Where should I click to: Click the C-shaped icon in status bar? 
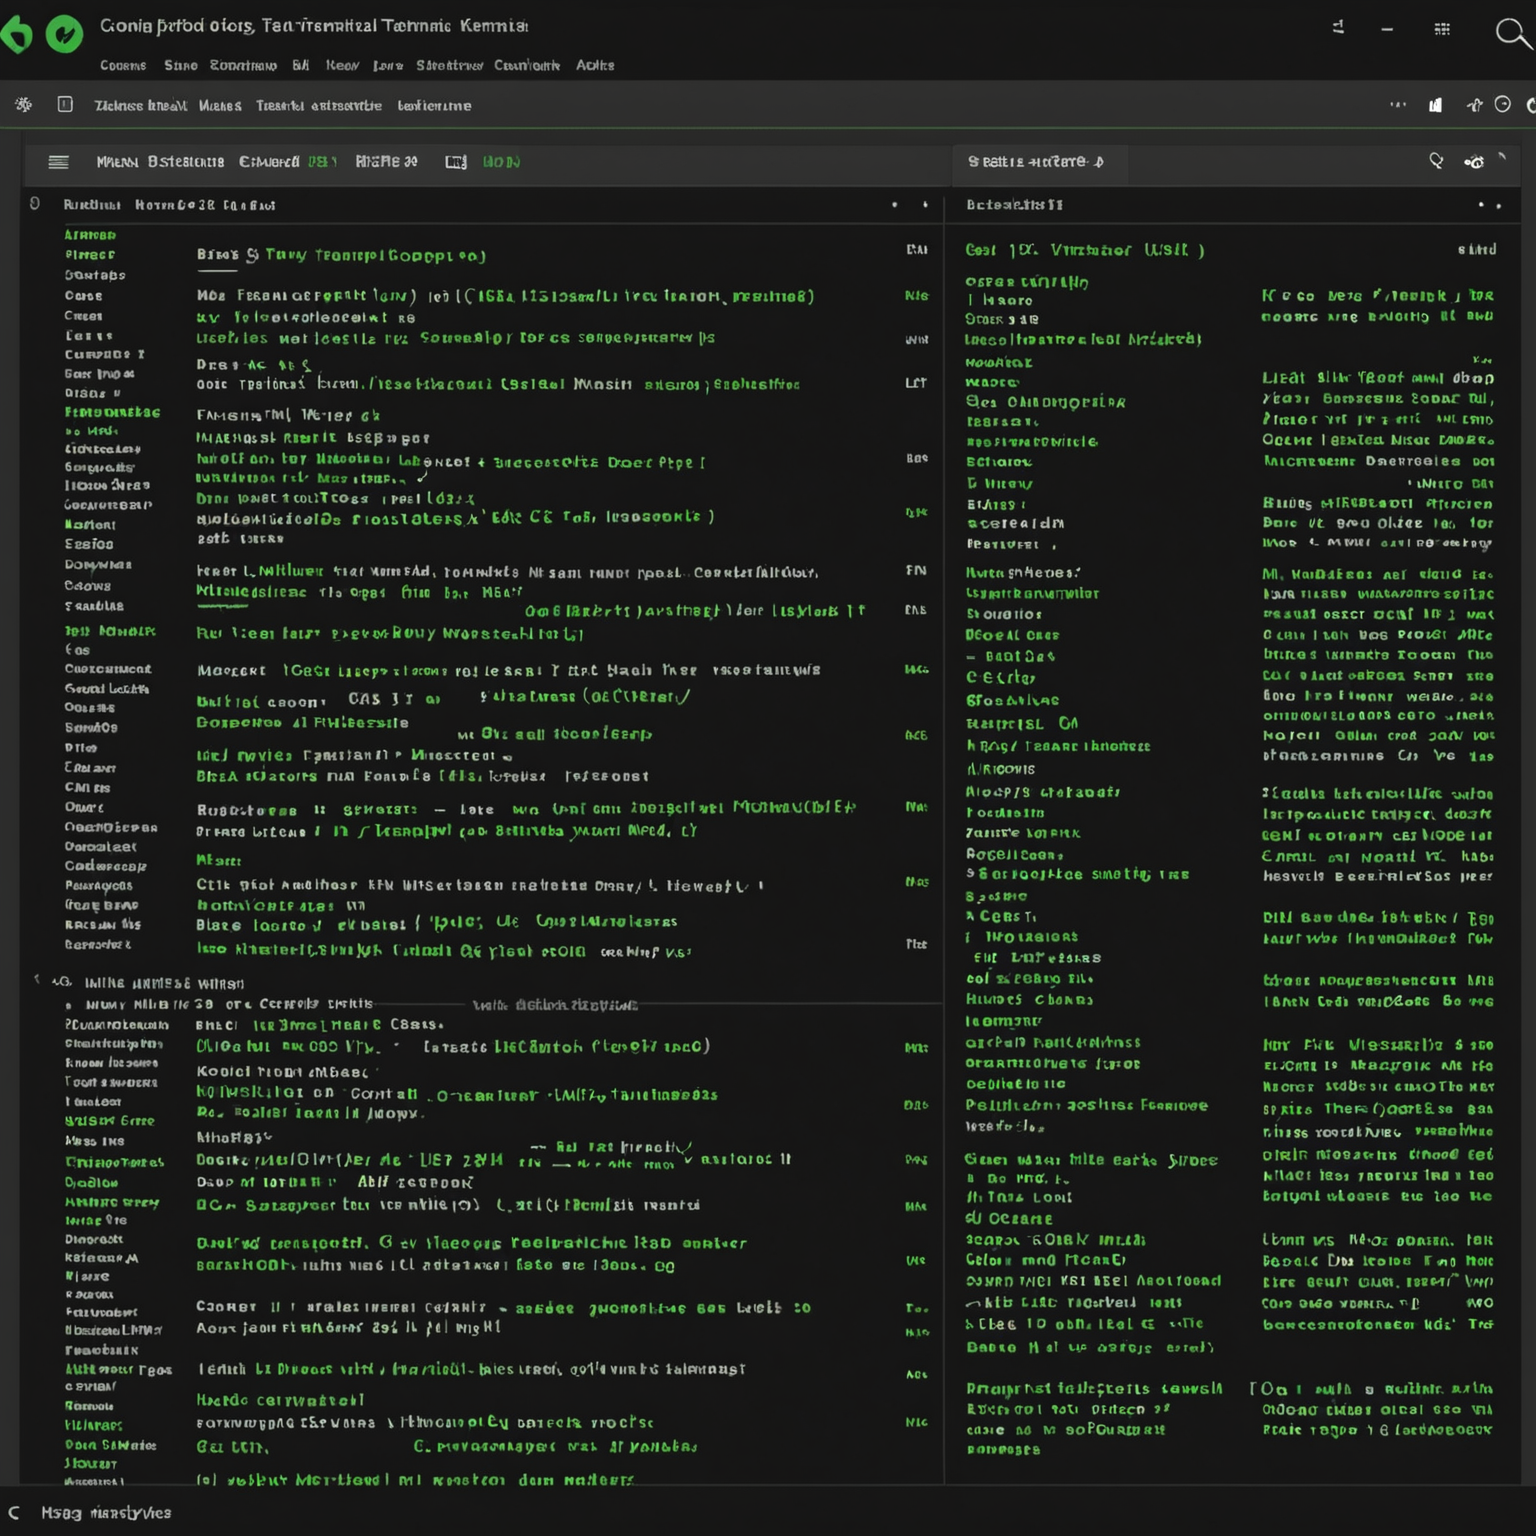[14, 1512]
